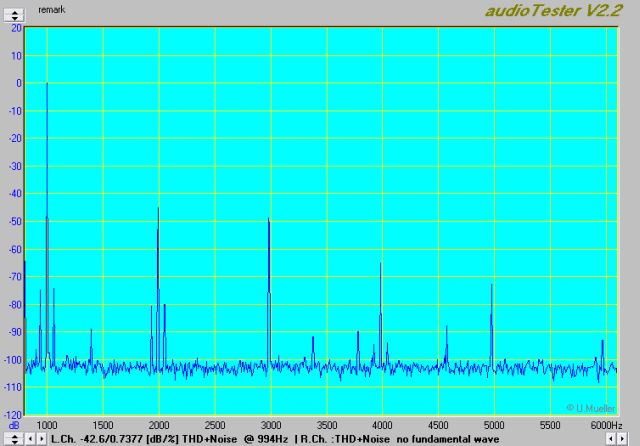This screenshot has width=640, height=446.
Task: Click the fundamental peak at 1000 Hz
Action: pyautogui.click(x=47, y=85)
